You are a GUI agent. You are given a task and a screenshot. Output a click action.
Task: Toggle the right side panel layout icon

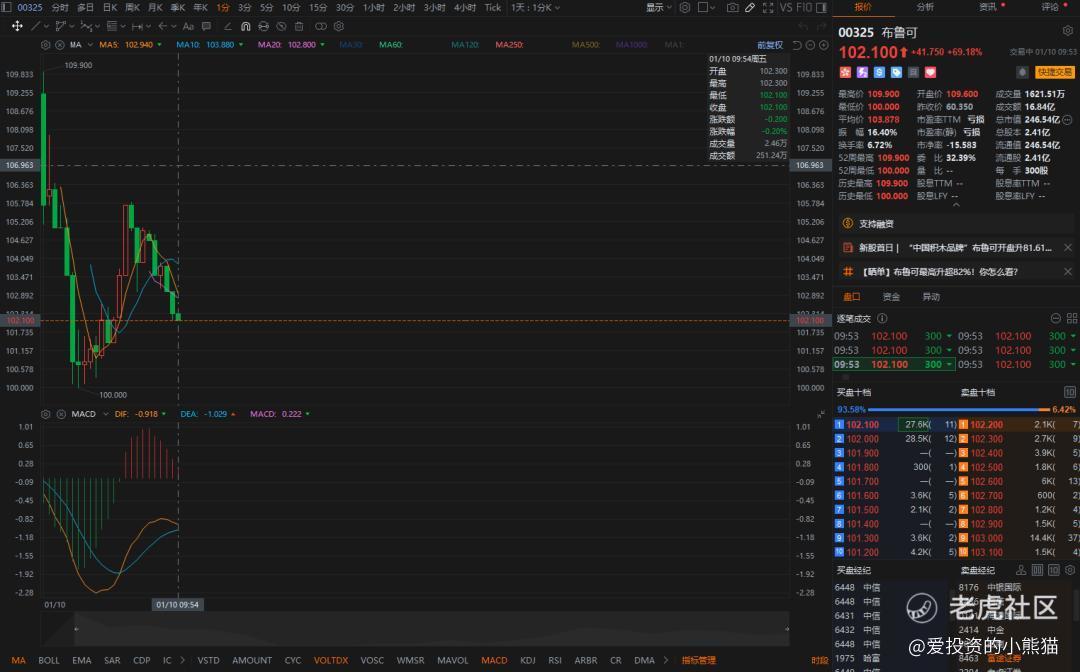(821, 7)
